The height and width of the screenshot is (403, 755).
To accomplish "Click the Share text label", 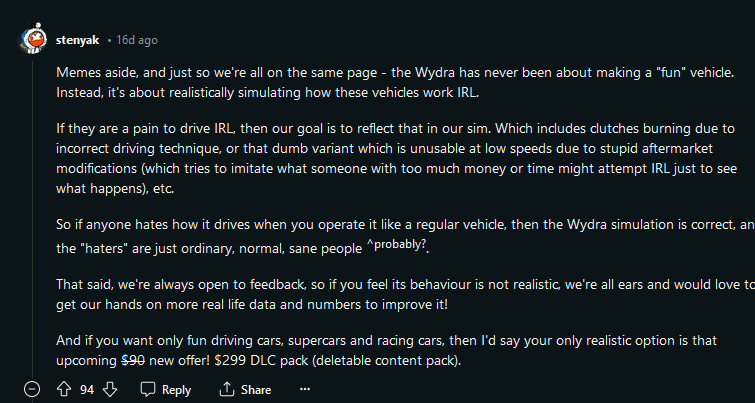I will tap(256, 390).
